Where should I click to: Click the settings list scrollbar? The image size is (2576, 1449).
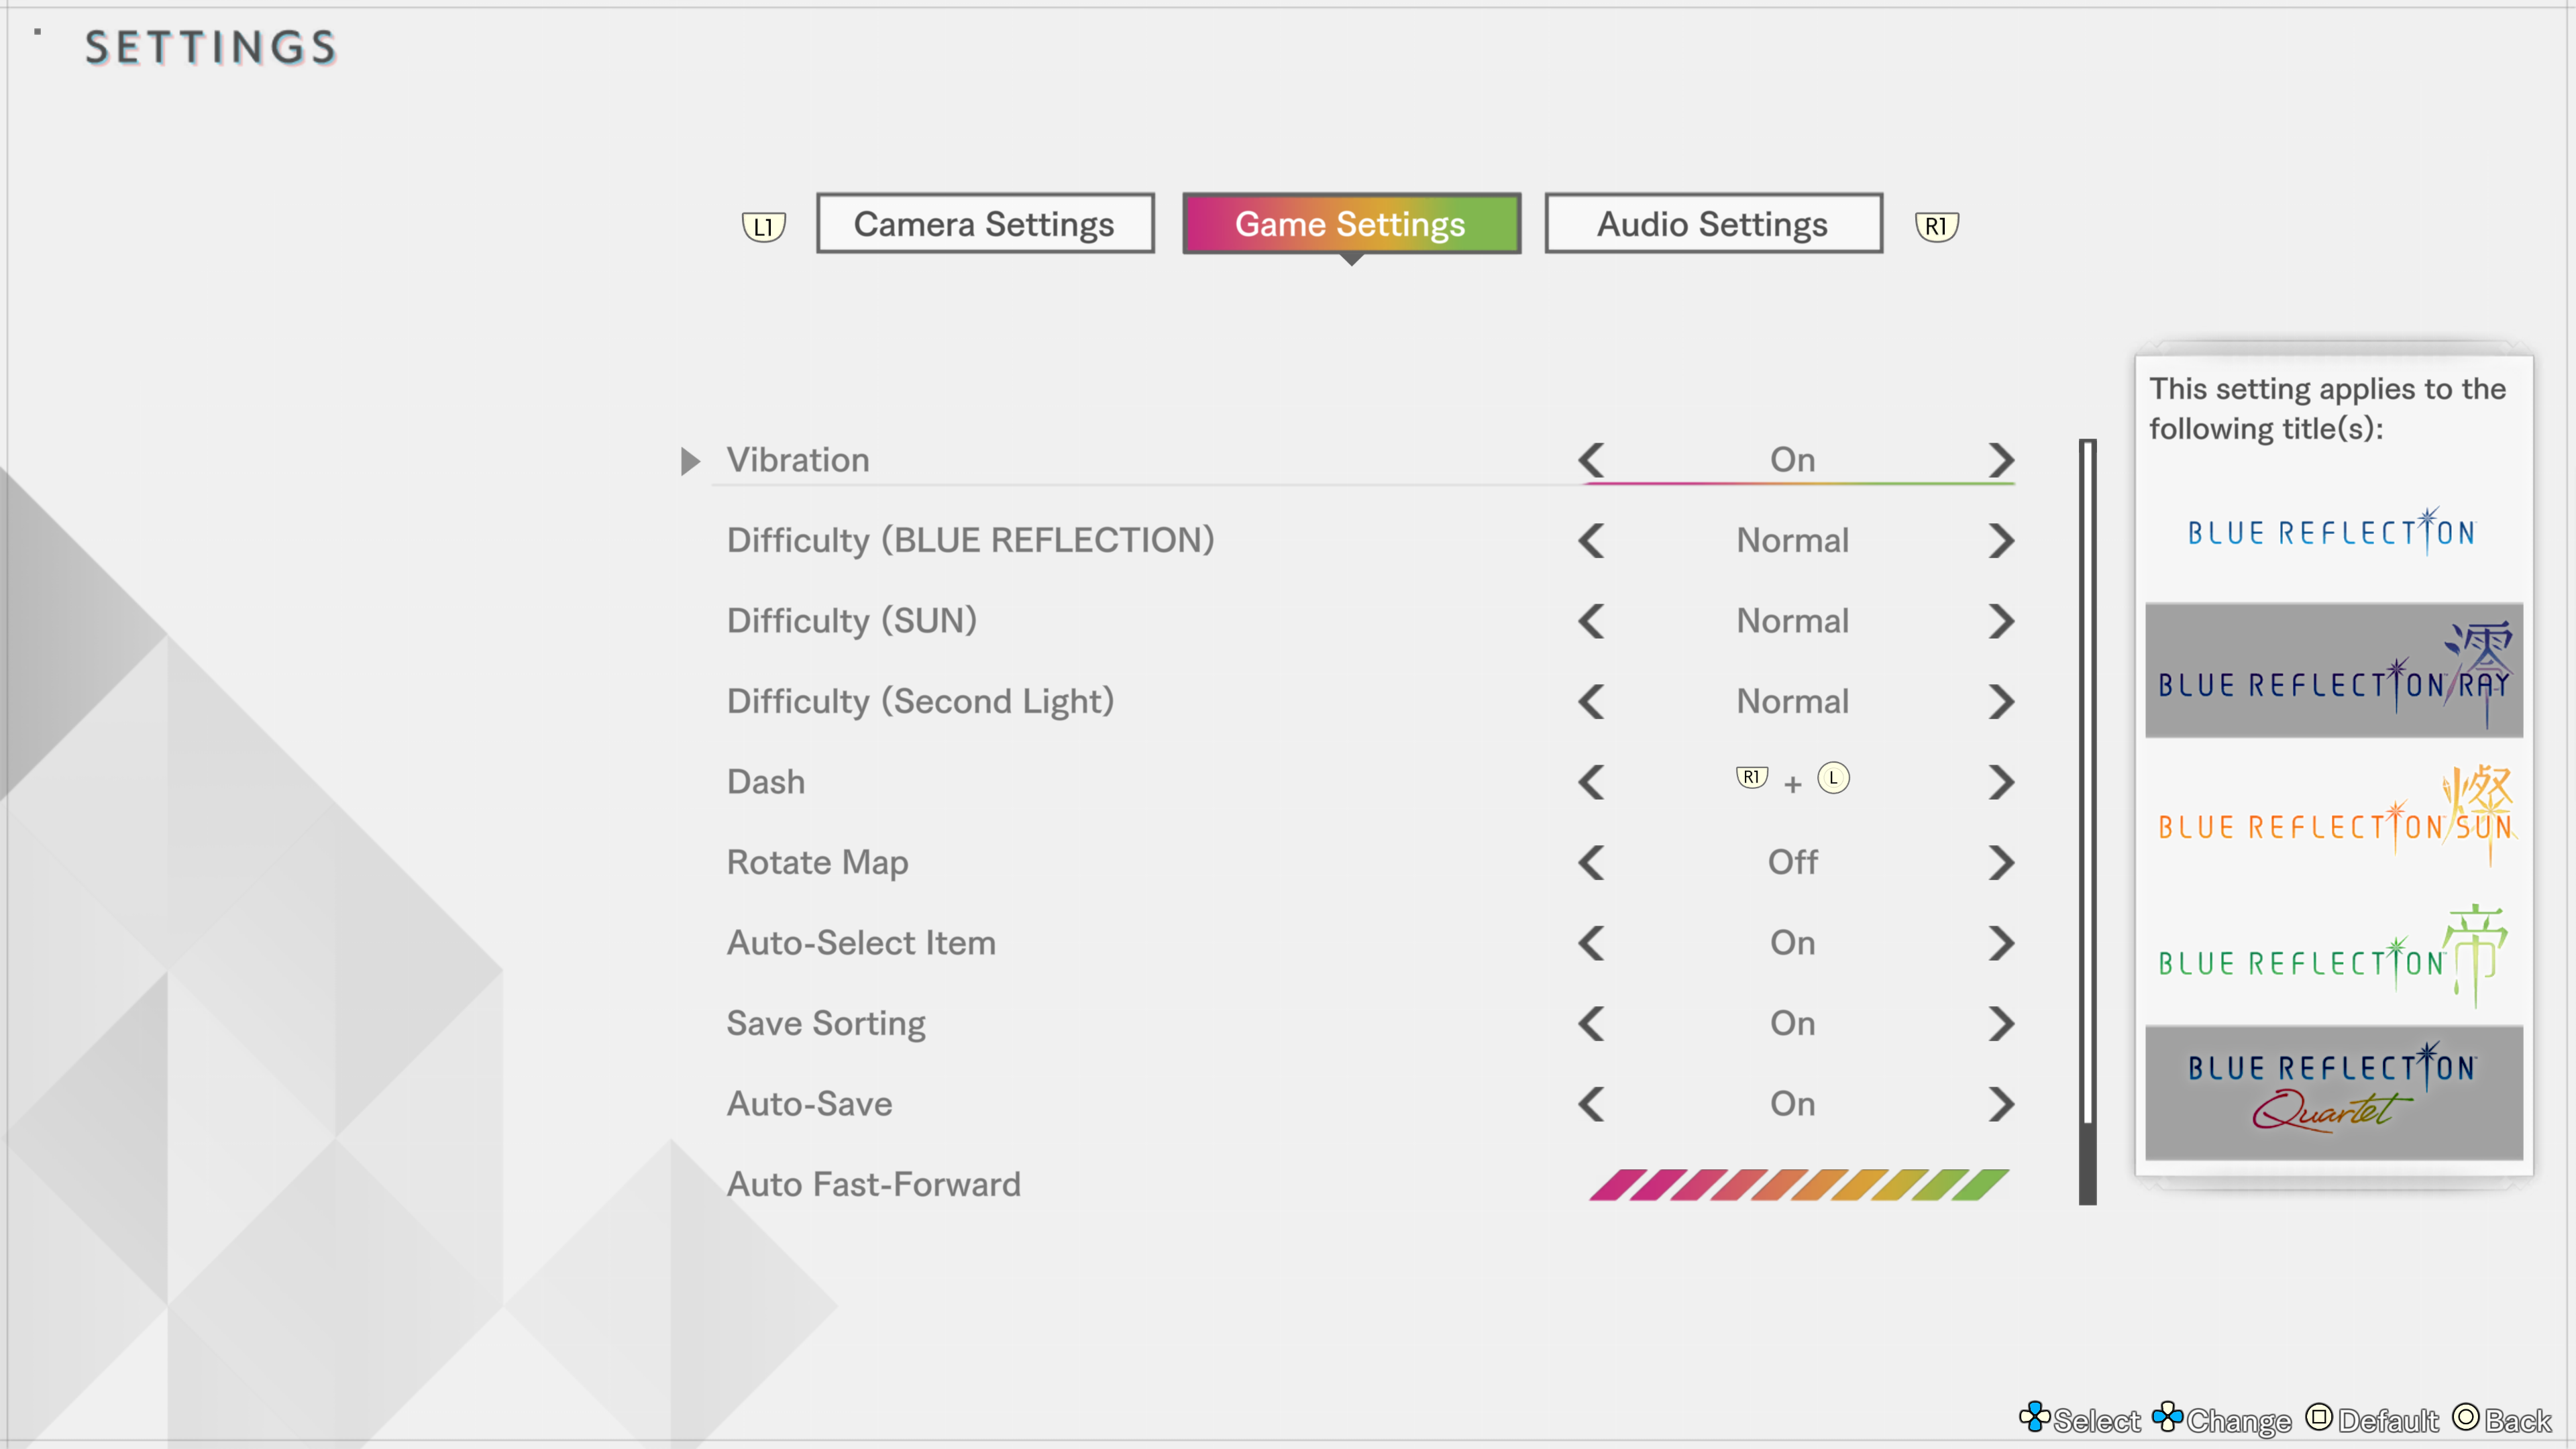click(2087, 822)
